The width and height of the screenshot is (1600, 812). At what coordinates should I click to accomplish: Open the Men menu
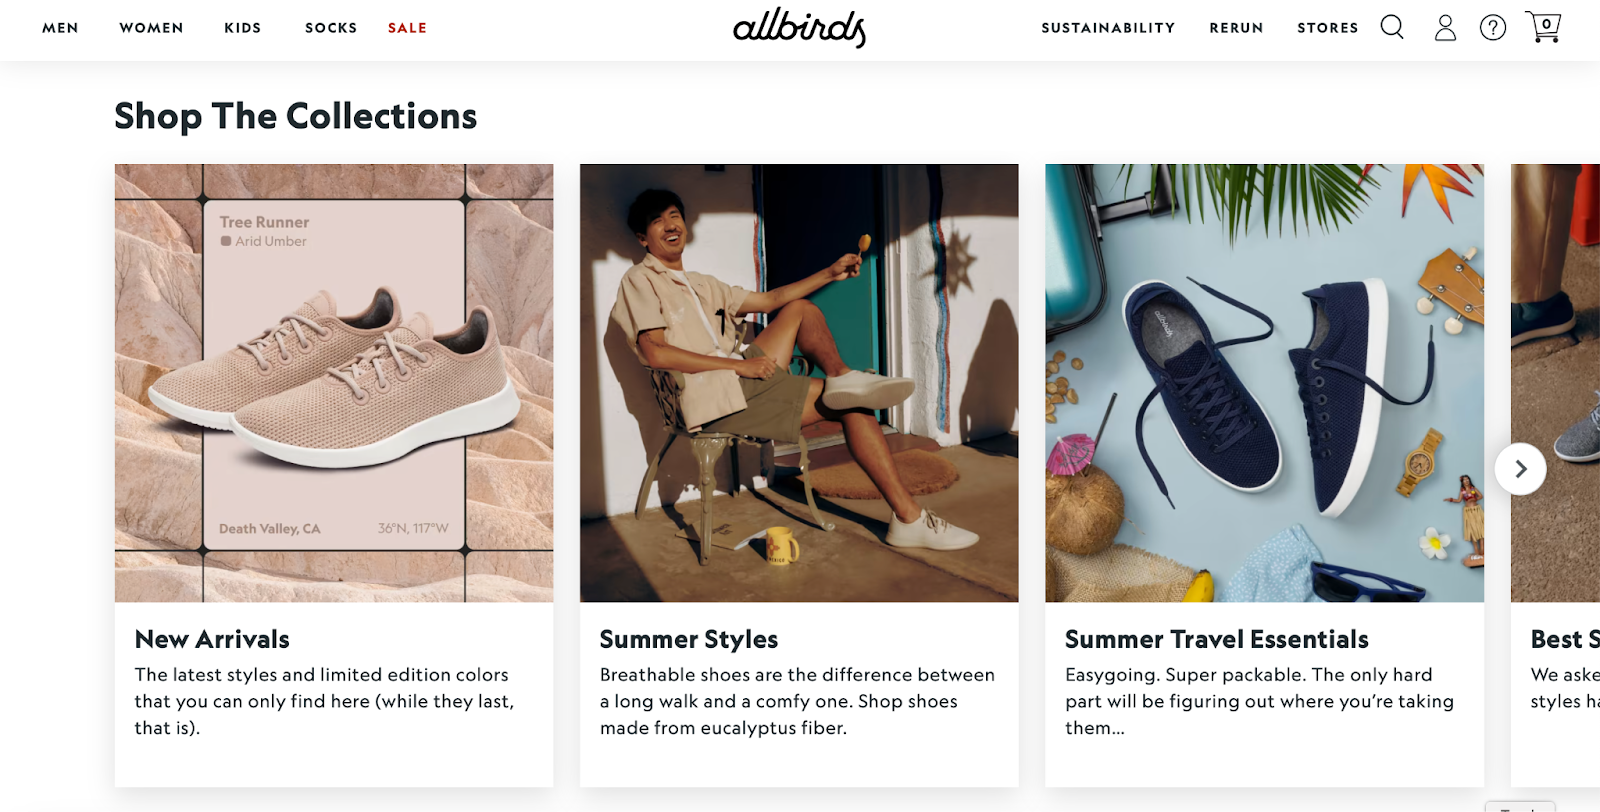coord(60,28)
